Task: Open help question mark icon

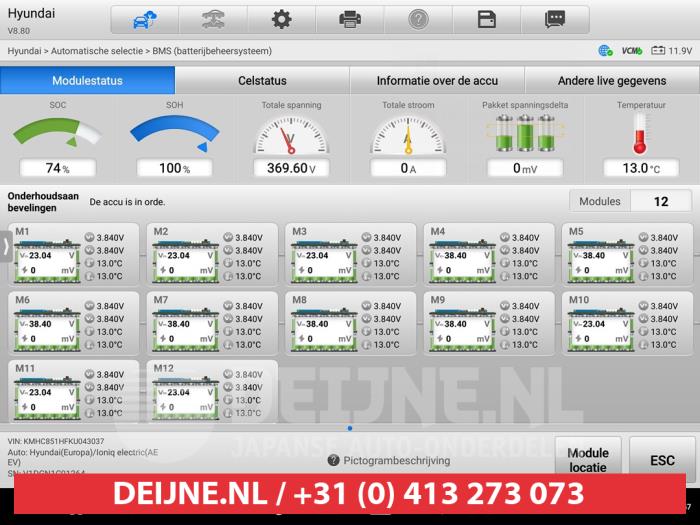Action: point(418,19)
